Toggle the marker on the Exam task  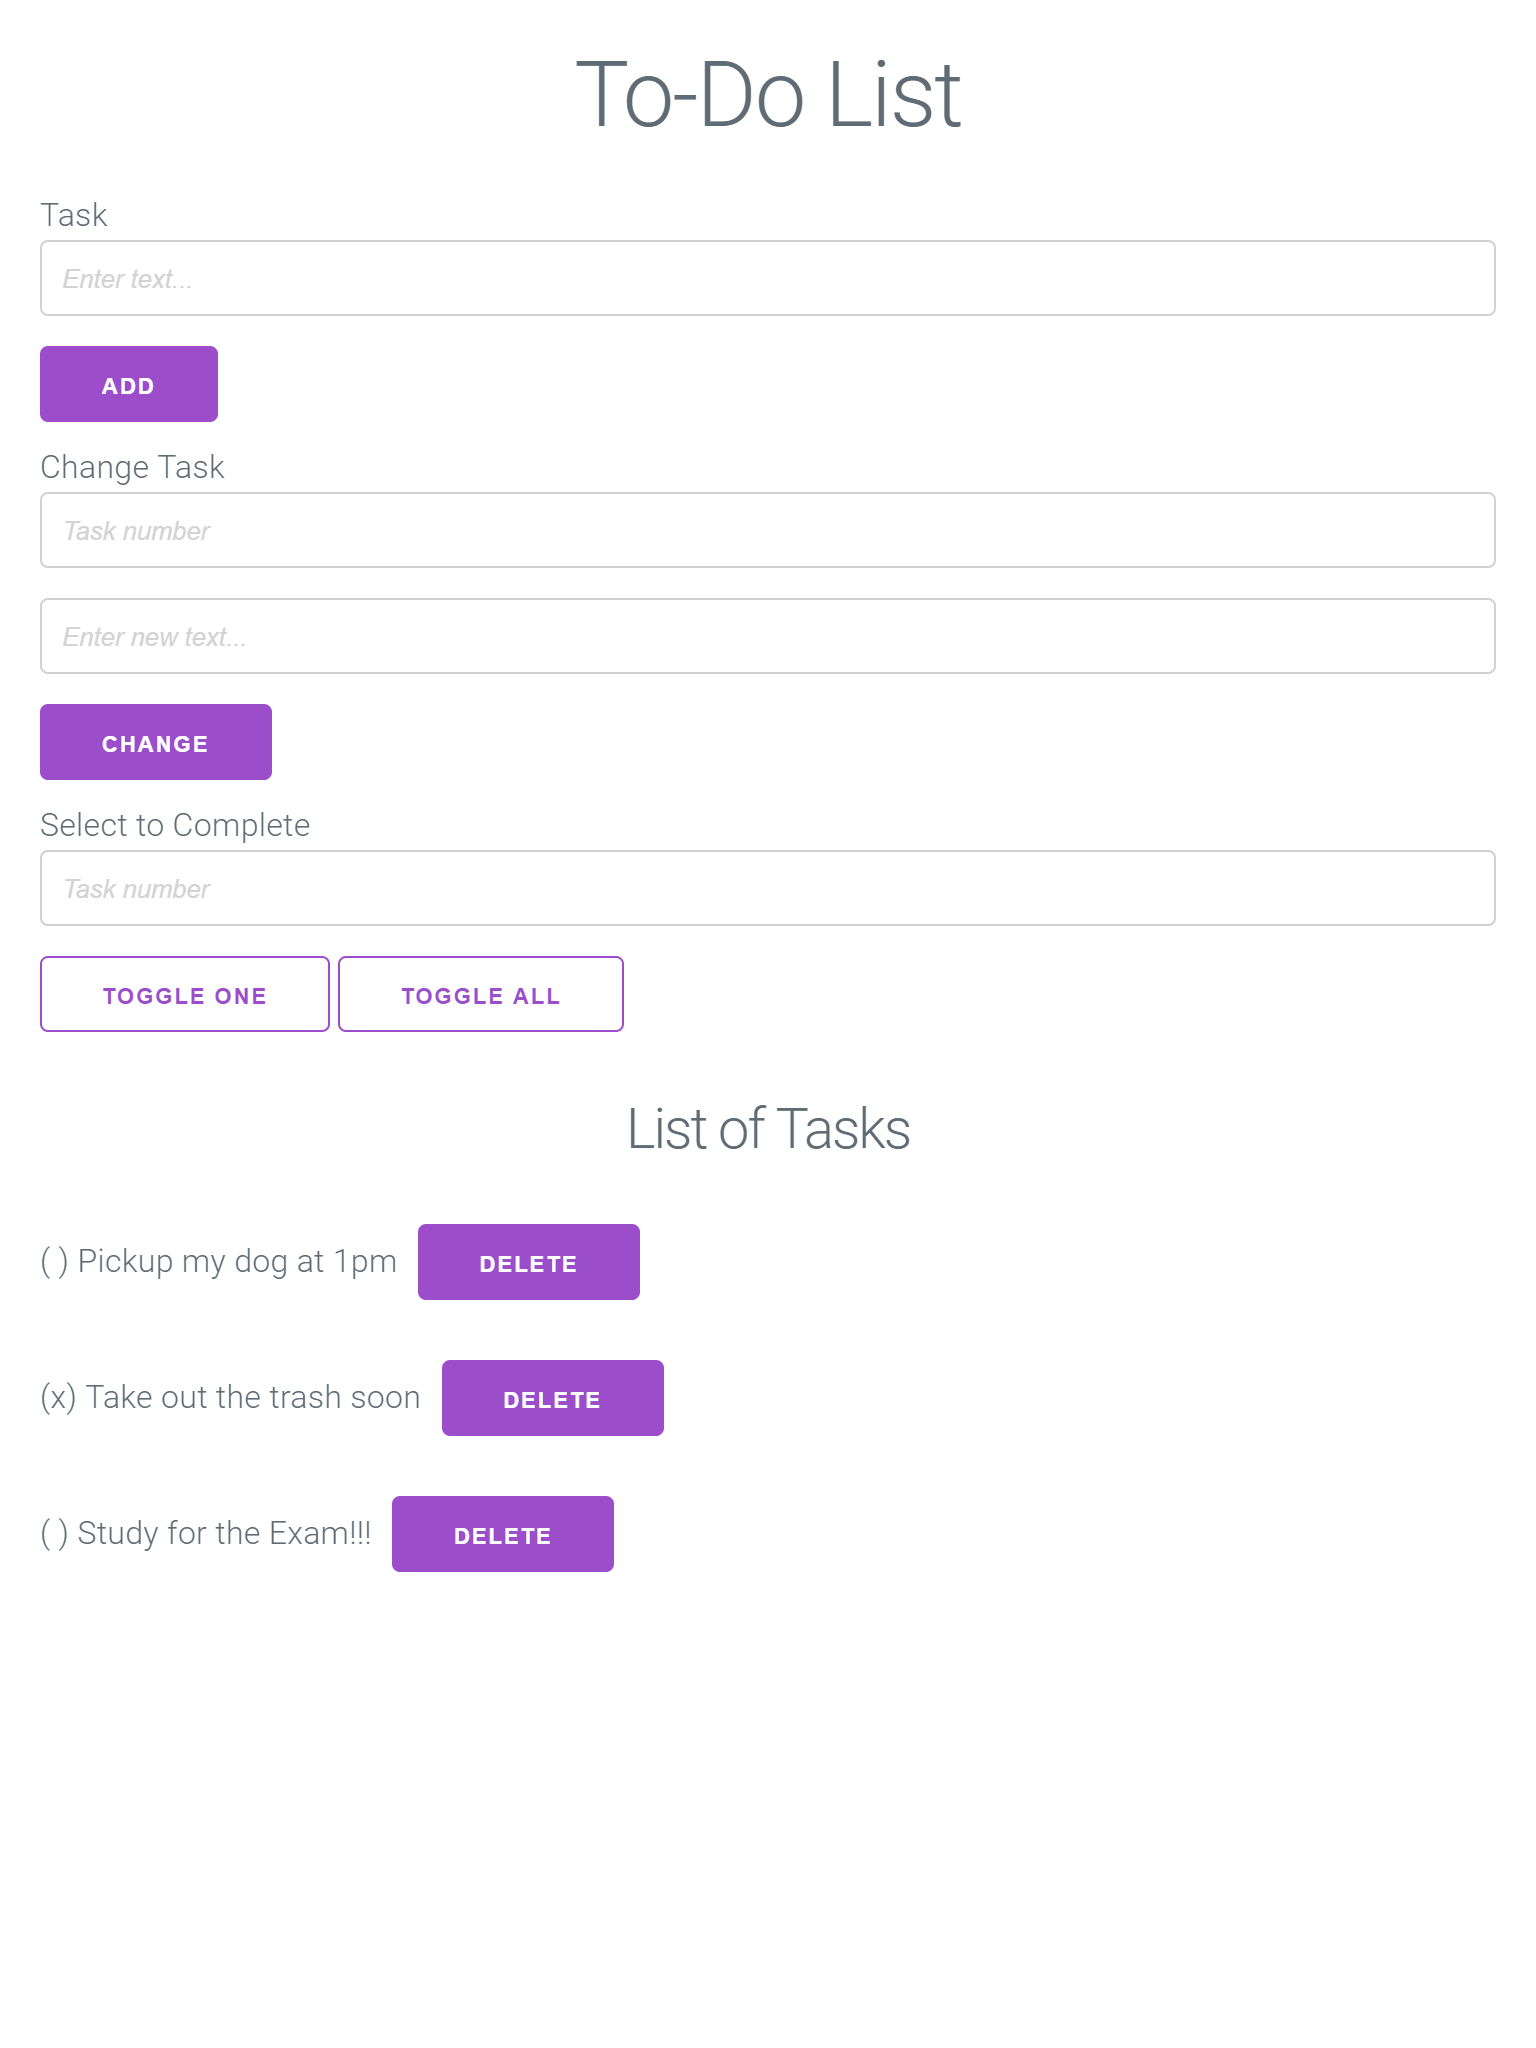[x=55, y=1533]
